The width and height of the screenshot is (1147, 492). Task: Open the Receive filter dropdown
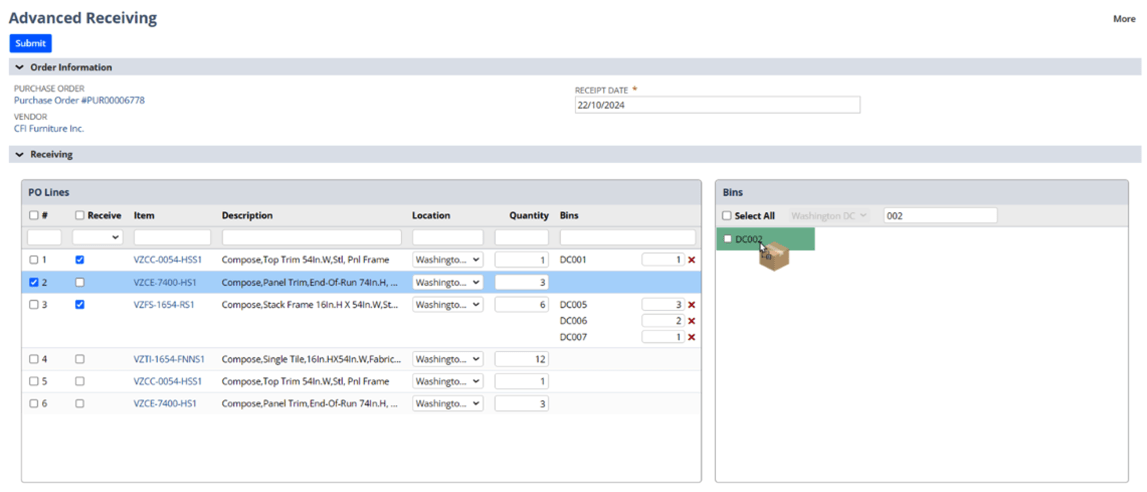pyautogui.click(x=97, y=238)
